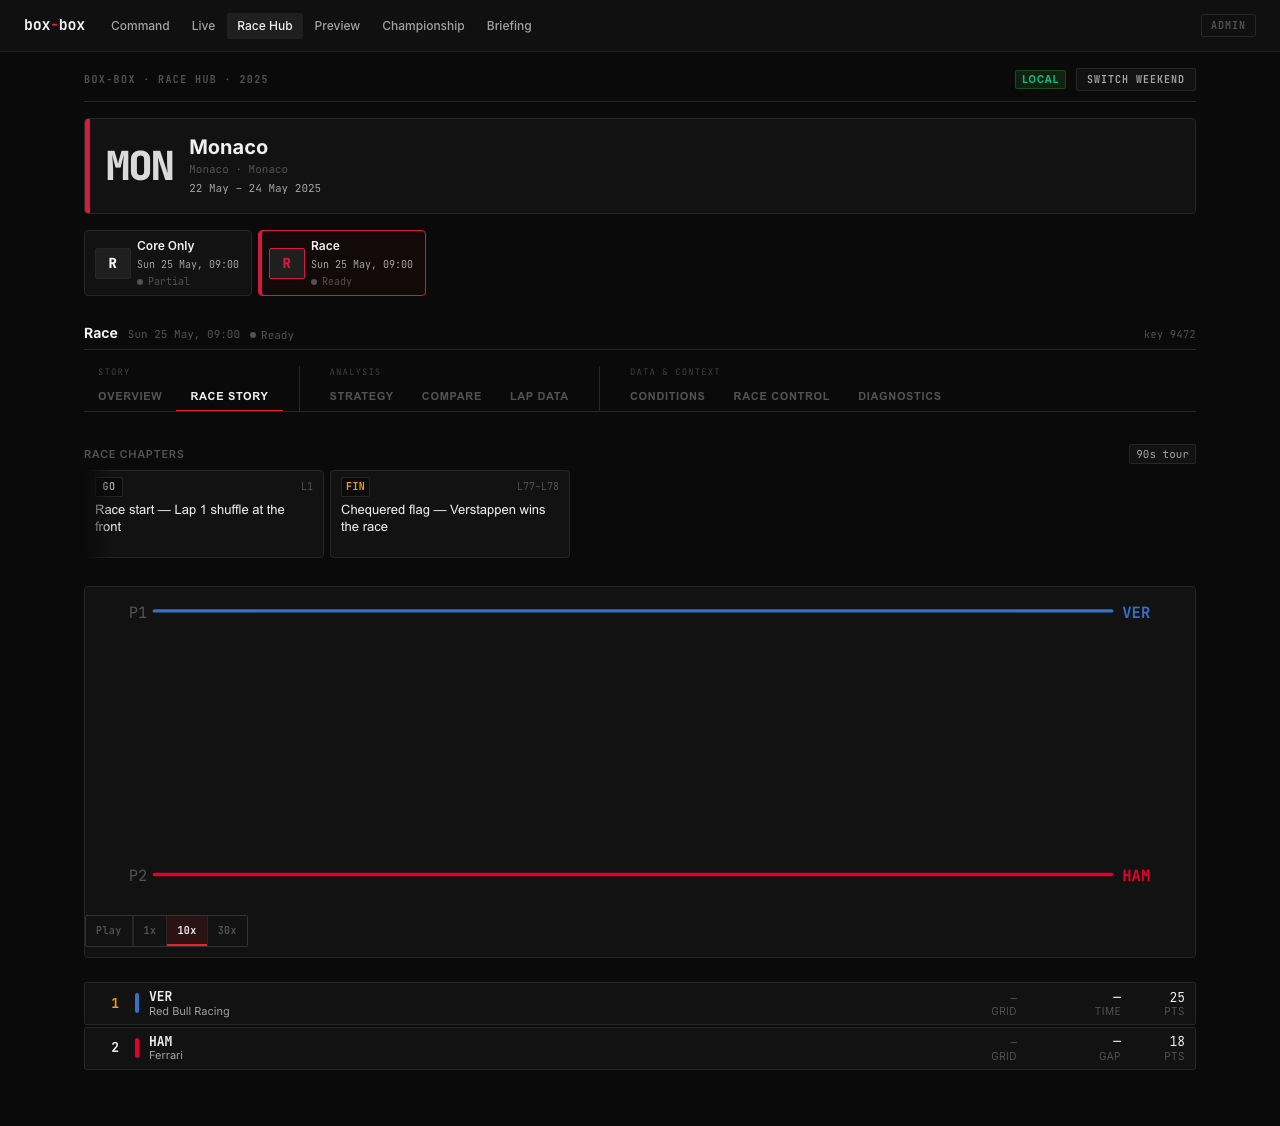Select the Race Hub nav item

coord(265,26)
